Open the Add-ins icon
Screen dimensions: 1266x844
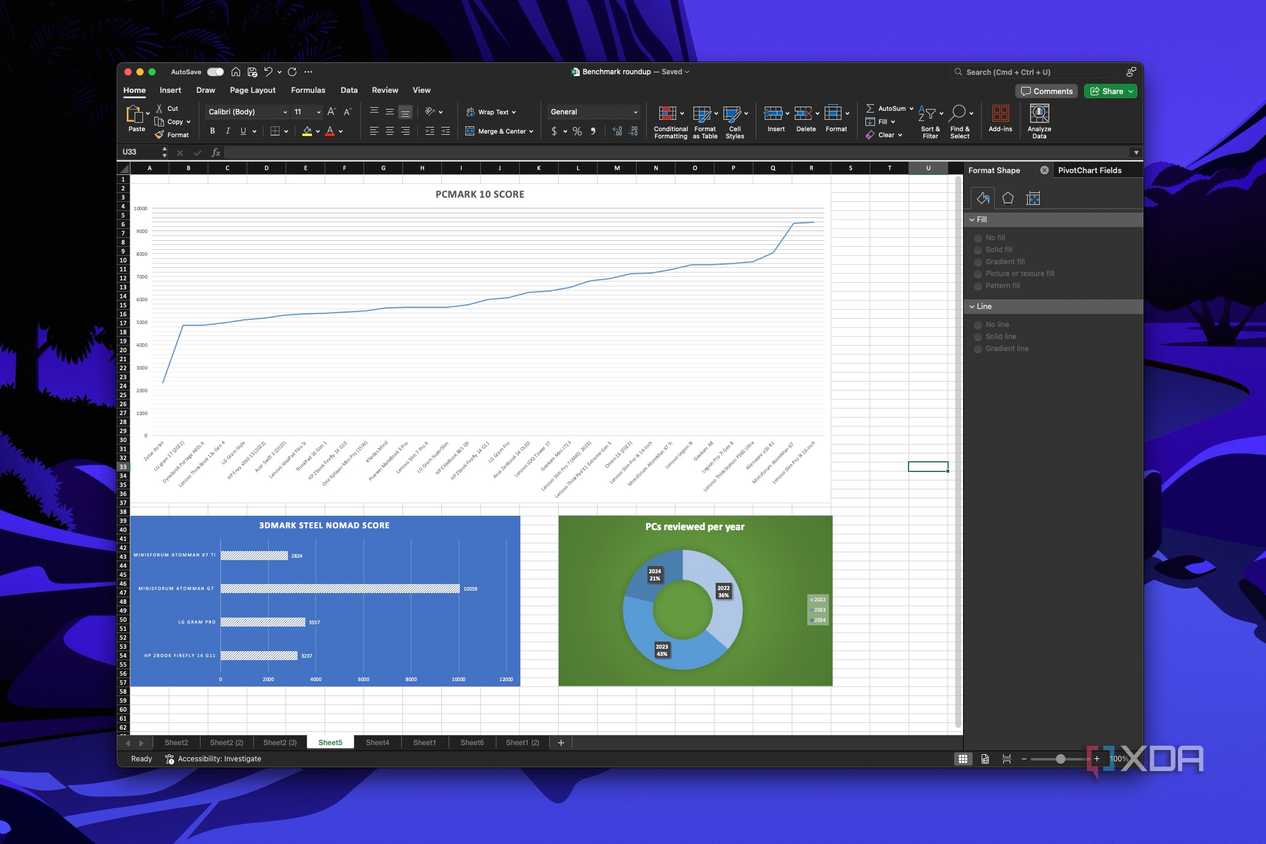tap(1000, 113)
